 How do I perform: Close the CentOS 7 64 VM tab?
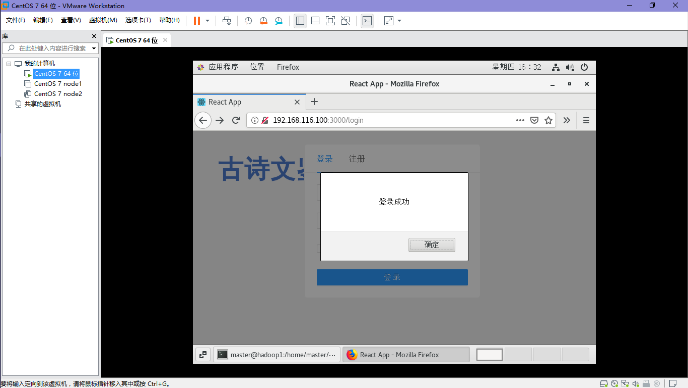[x=165, y=40]
